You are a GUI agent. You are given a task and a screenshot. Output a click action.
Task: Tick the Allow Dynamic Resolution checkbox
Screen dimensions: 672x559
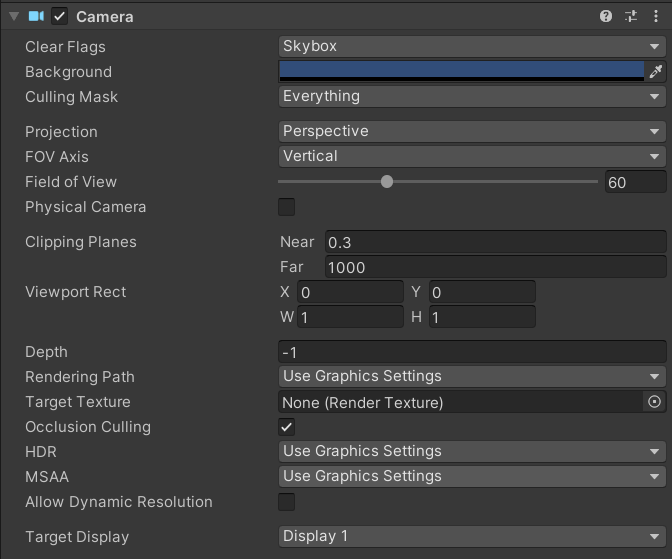(x=287, y=502)
